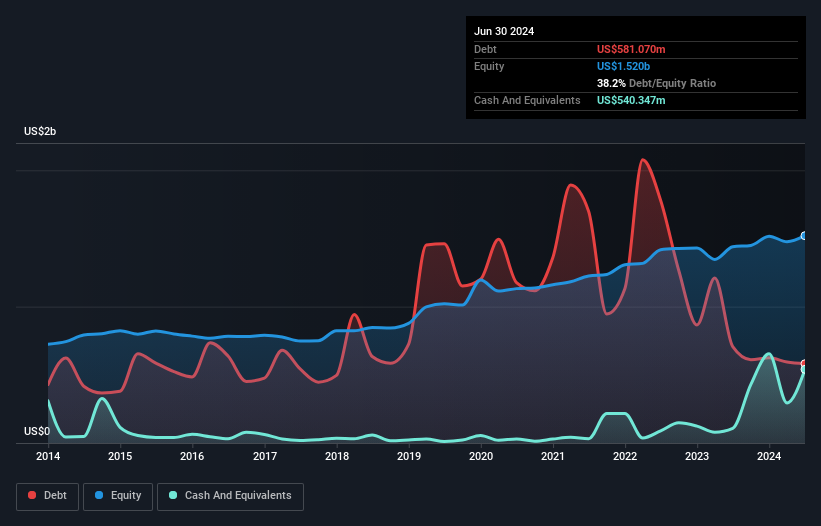
Task: Click the 2014 x-axis label
Action: (48, 456)
